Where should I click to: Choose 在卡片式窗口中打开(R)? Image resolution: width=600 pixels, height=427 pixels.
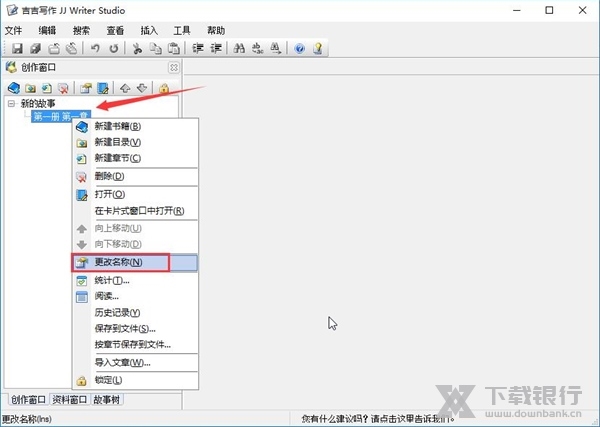point(135,211)
